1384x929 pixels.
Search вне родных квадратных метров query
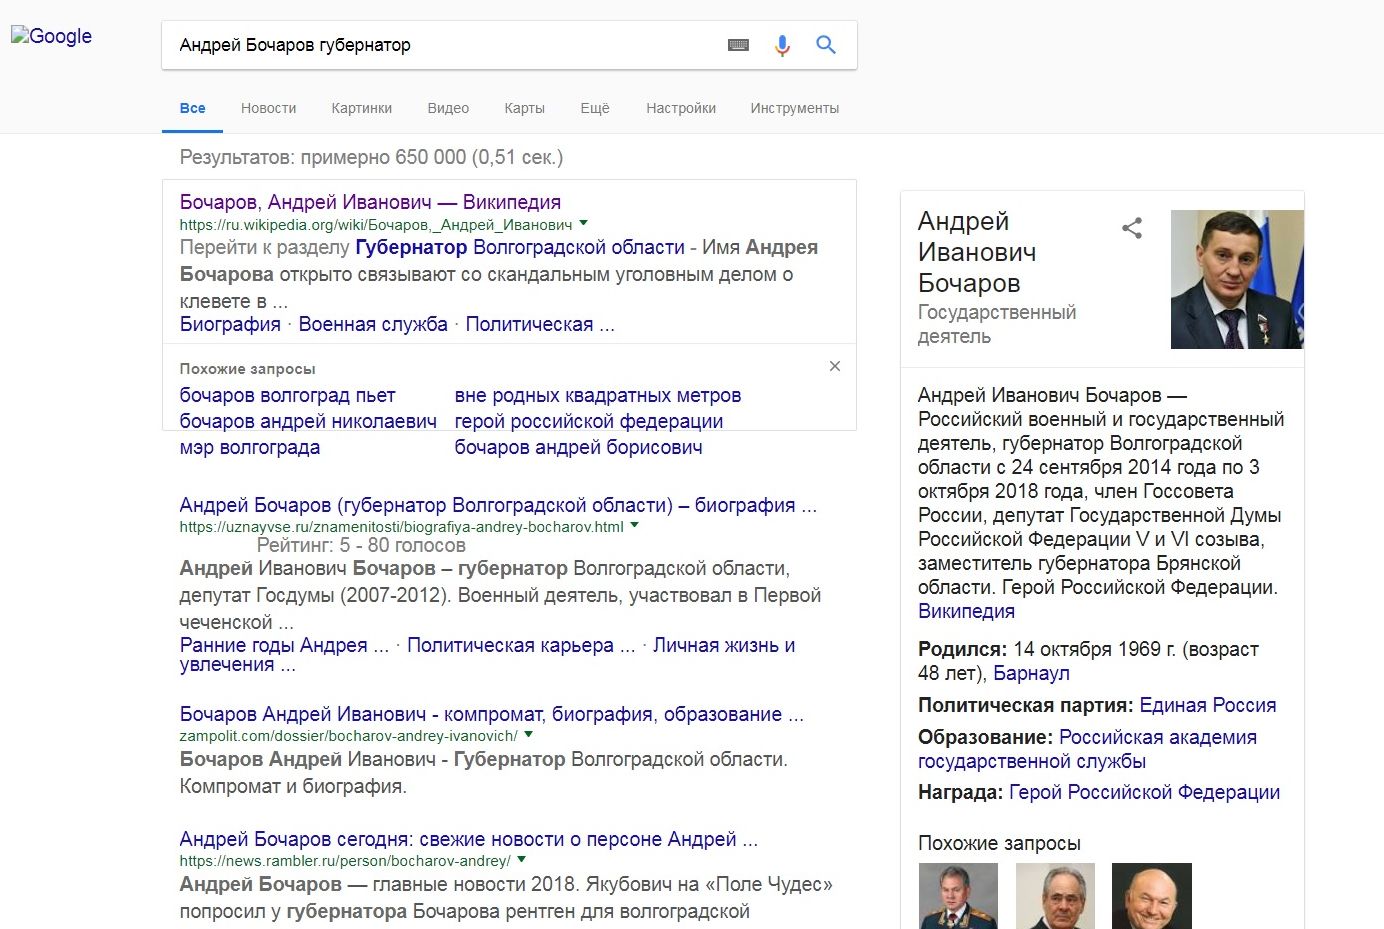598,395
